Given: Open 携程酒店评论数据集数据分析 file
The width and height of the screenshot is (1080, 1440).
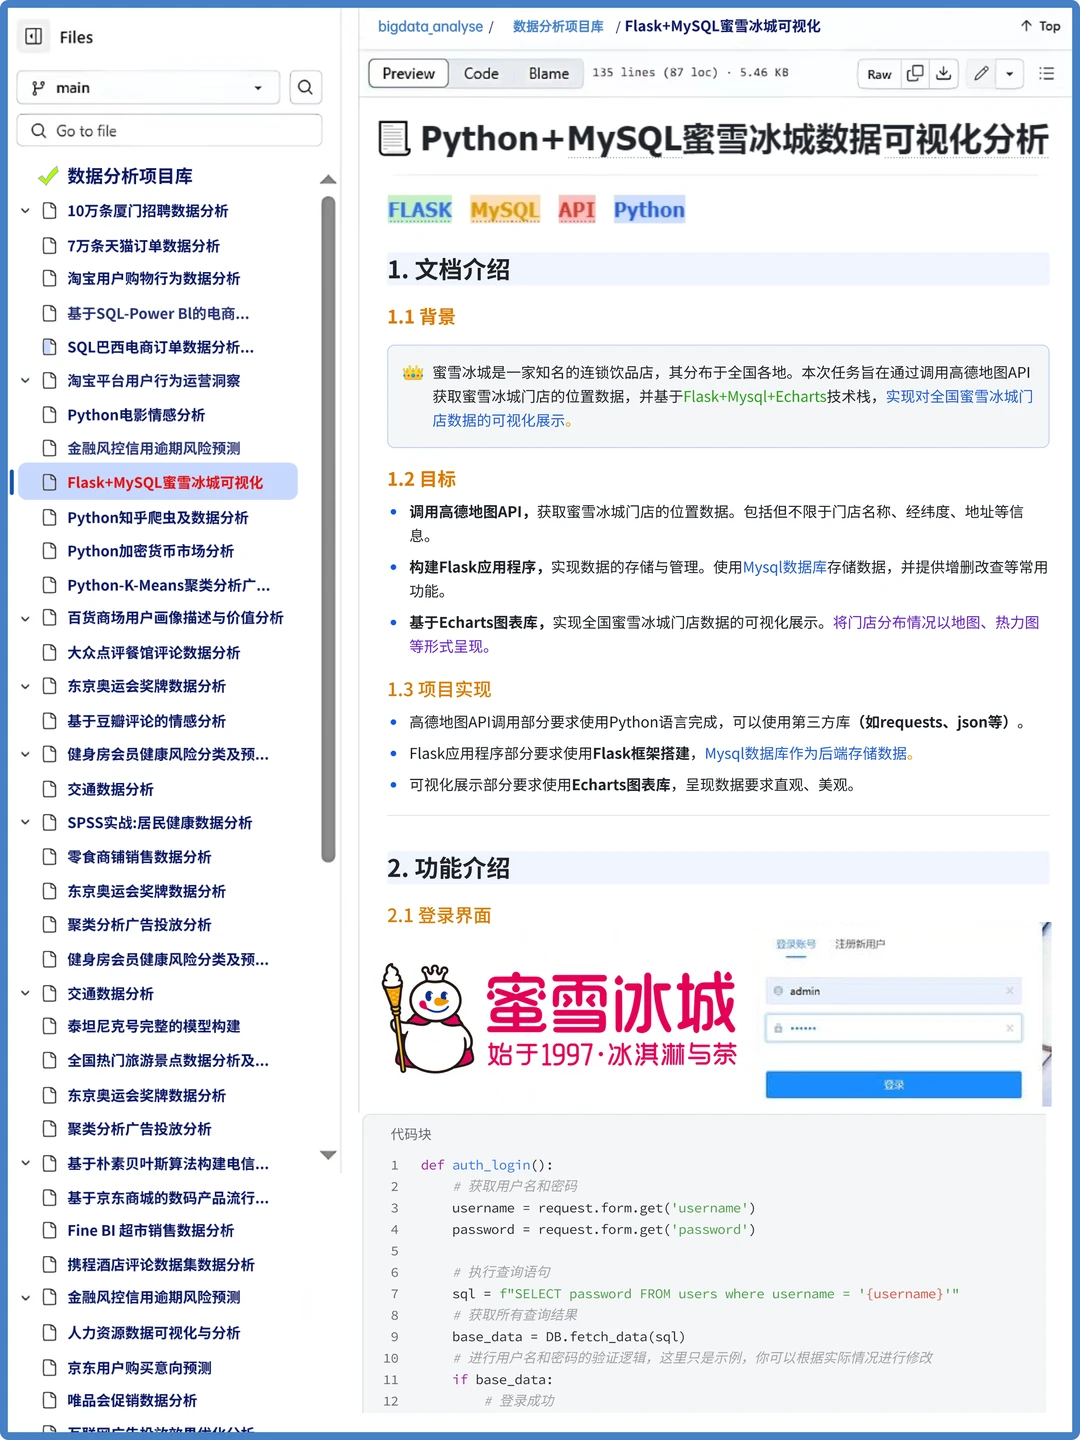Looking at the screenshot, I should coord(160,1265).
